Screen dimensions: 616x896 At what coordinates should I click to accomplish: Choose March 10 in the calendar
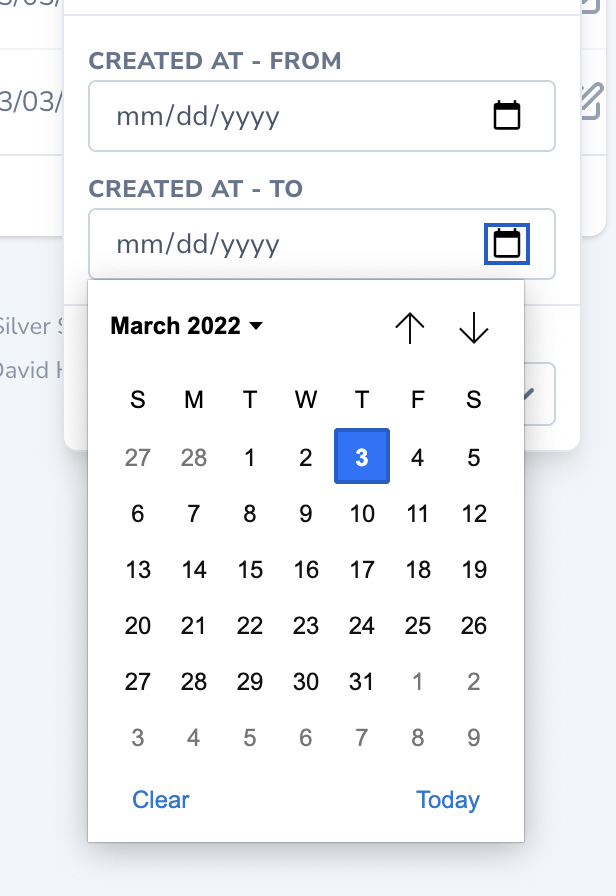coord(362,514)
